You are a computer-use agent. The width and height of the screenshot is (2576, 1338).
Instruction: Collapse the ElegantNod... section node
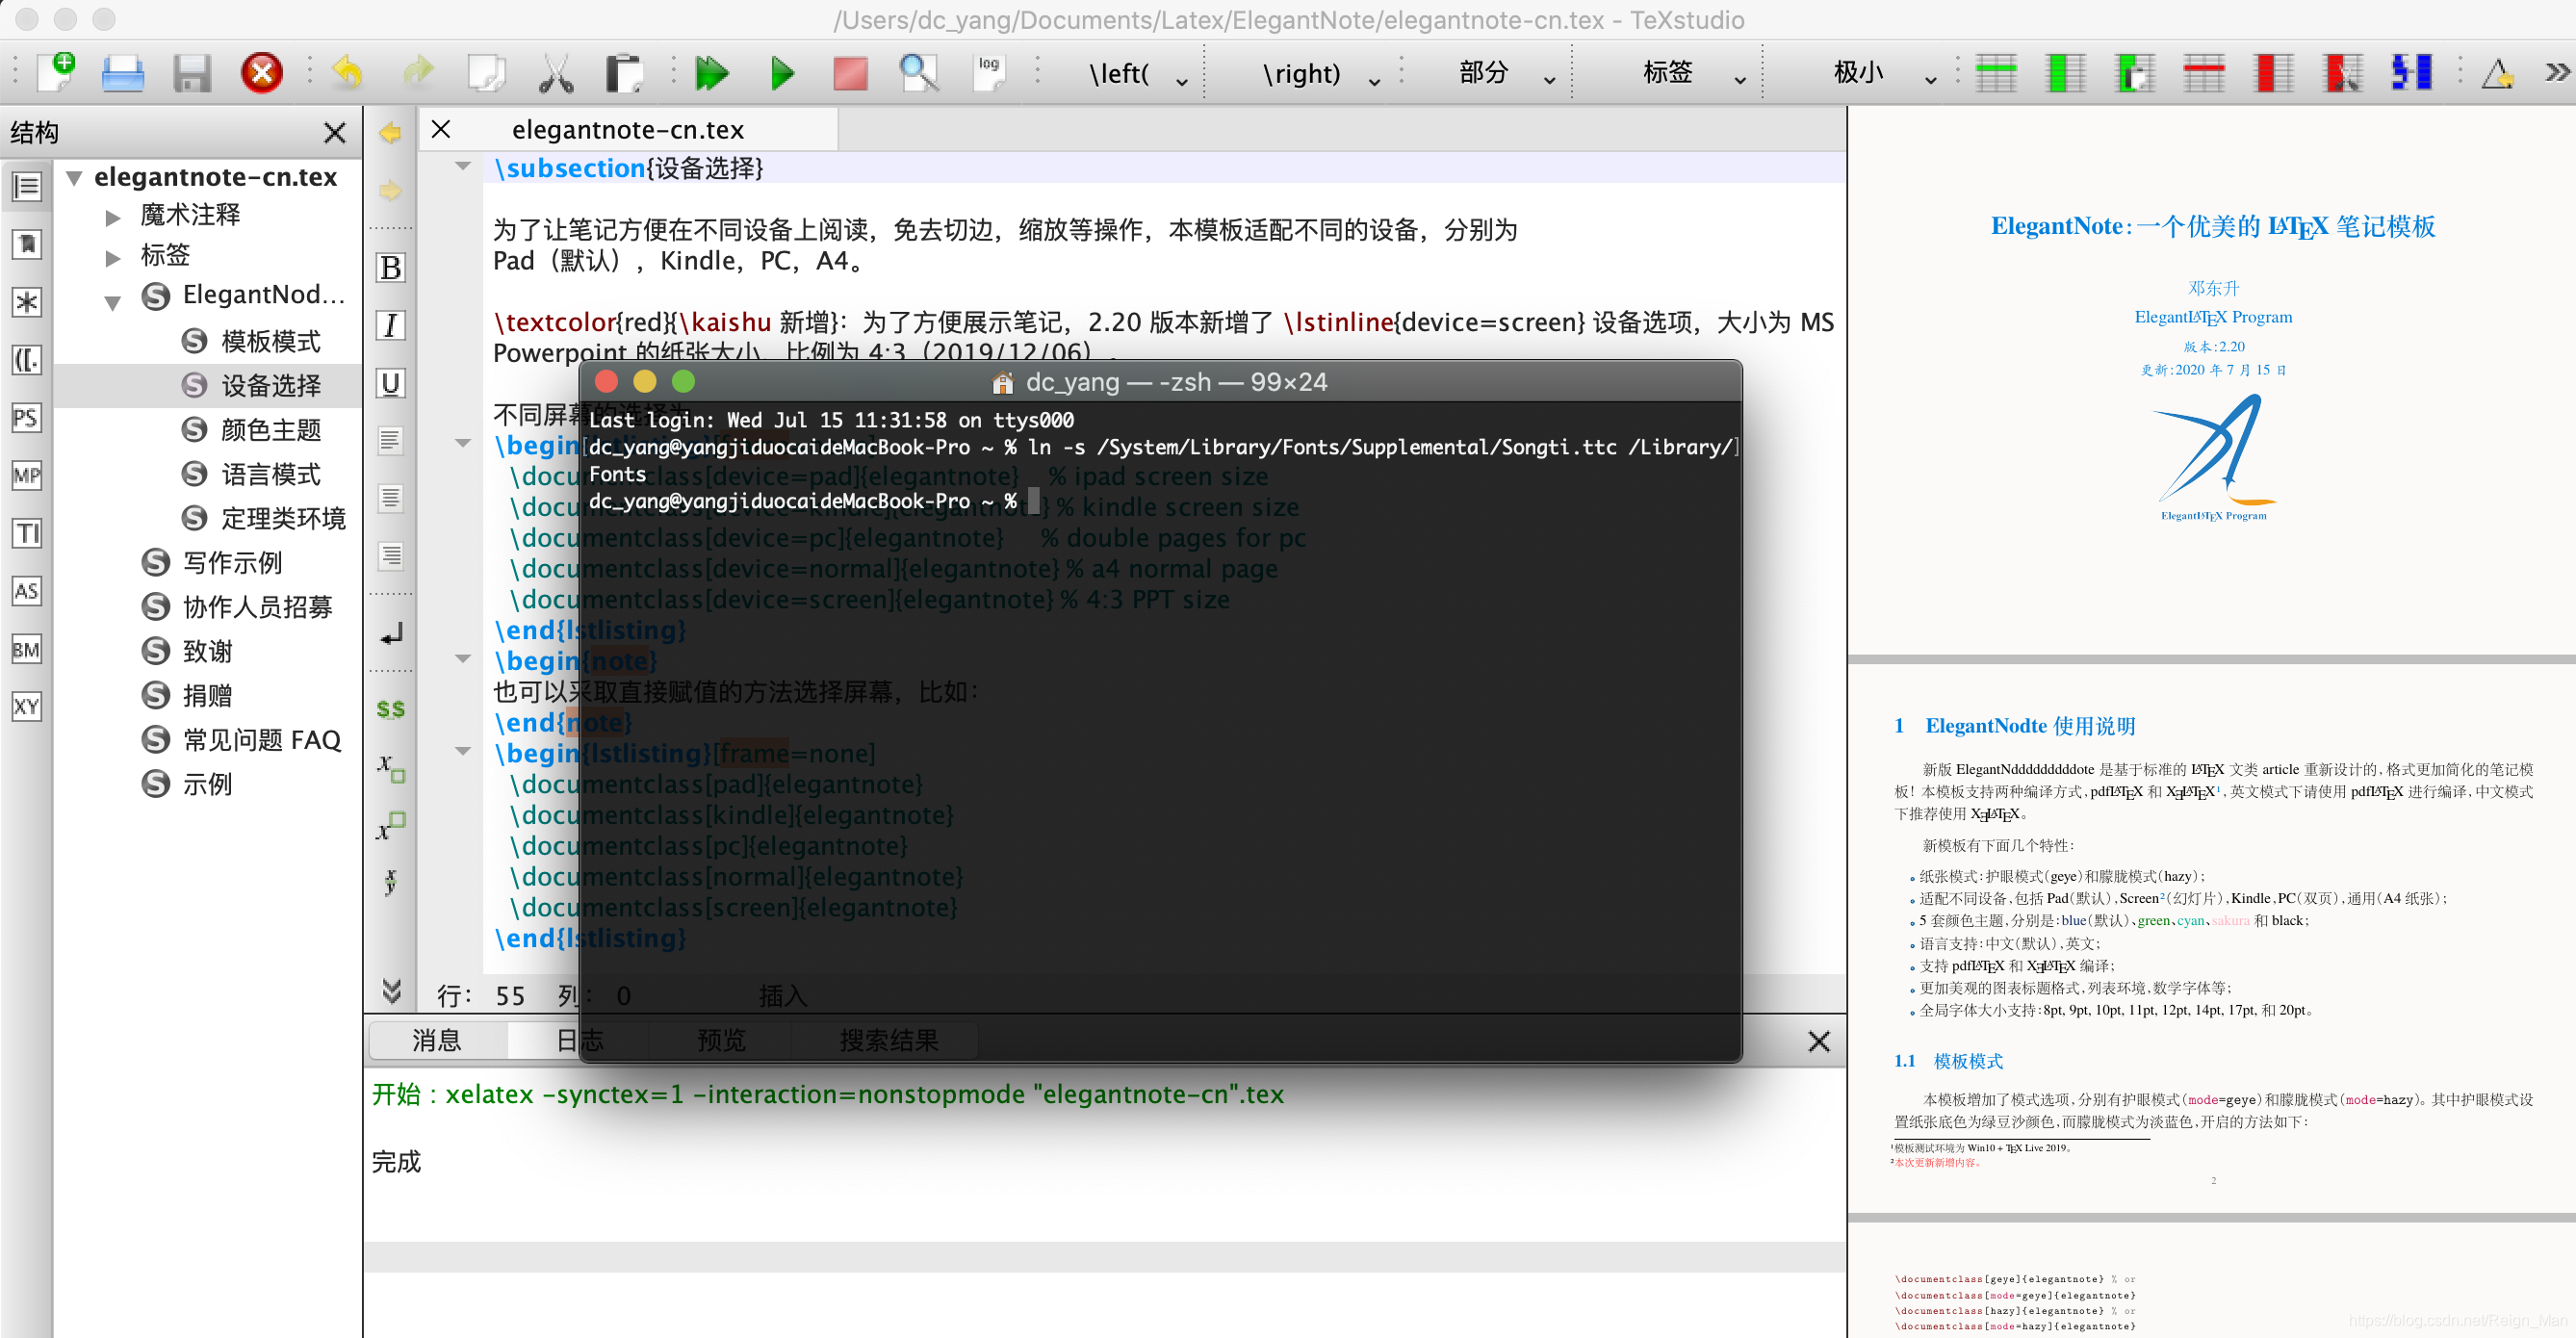[x=113, y=302]
